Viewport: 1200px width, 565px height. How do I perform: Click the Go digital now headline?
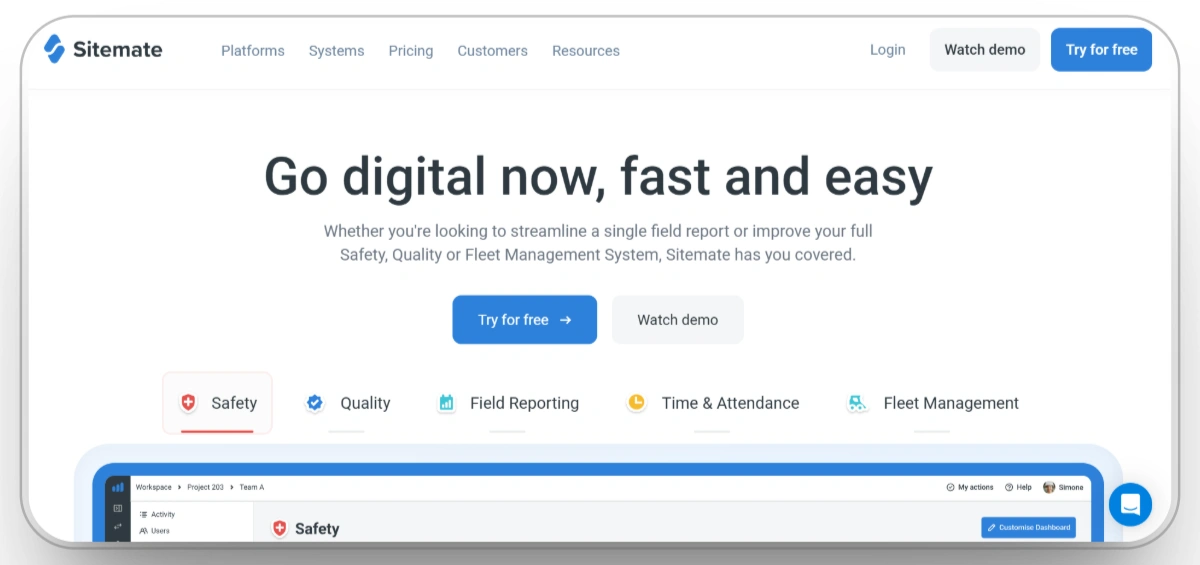click(x=598, y=177)
